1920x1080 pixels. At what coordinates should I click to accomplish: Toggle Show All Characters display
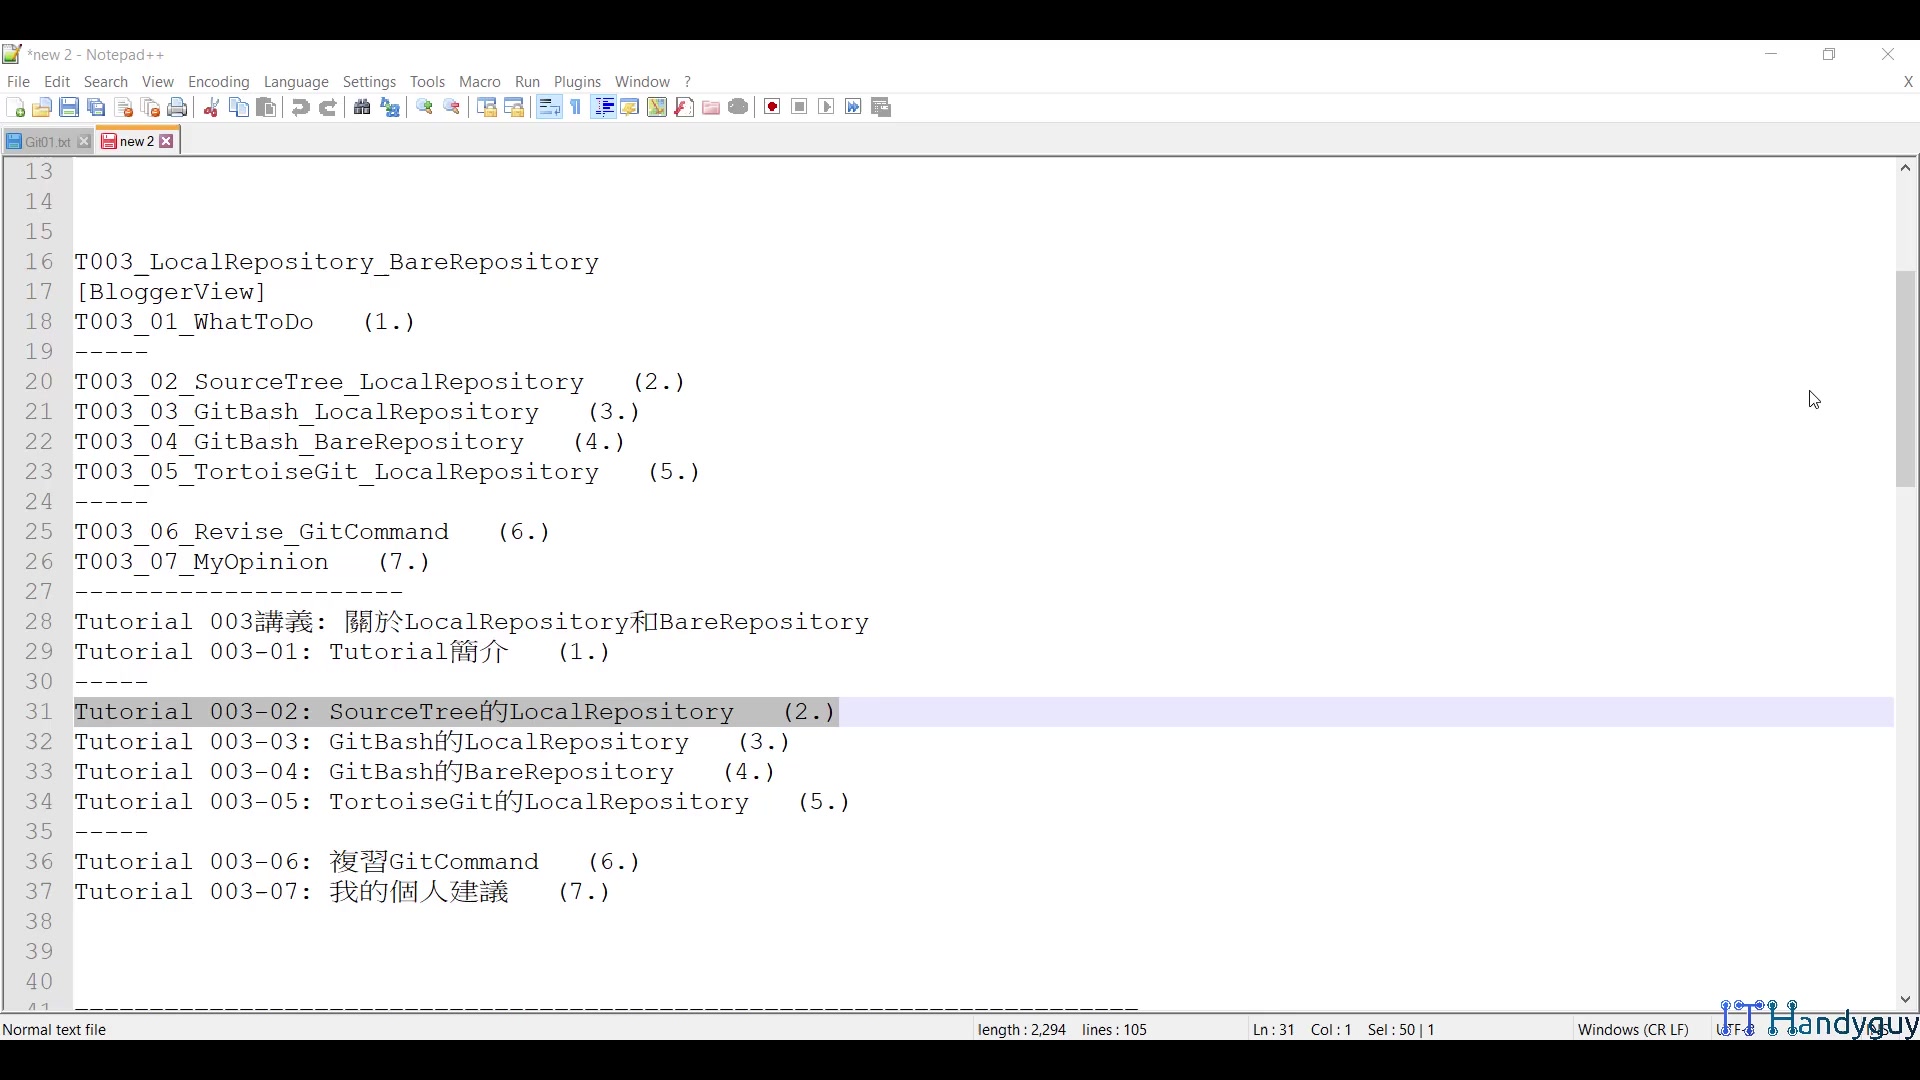575,107
